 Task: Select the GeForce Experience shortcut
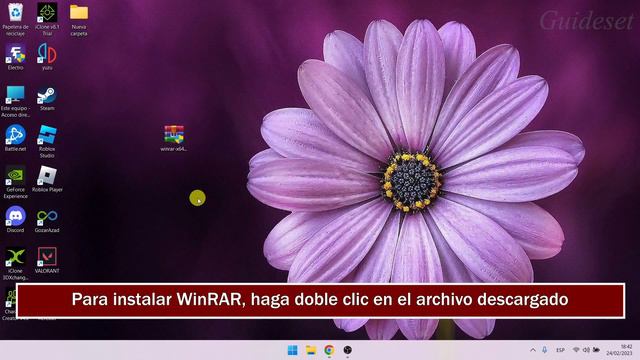tap(16, 182)
